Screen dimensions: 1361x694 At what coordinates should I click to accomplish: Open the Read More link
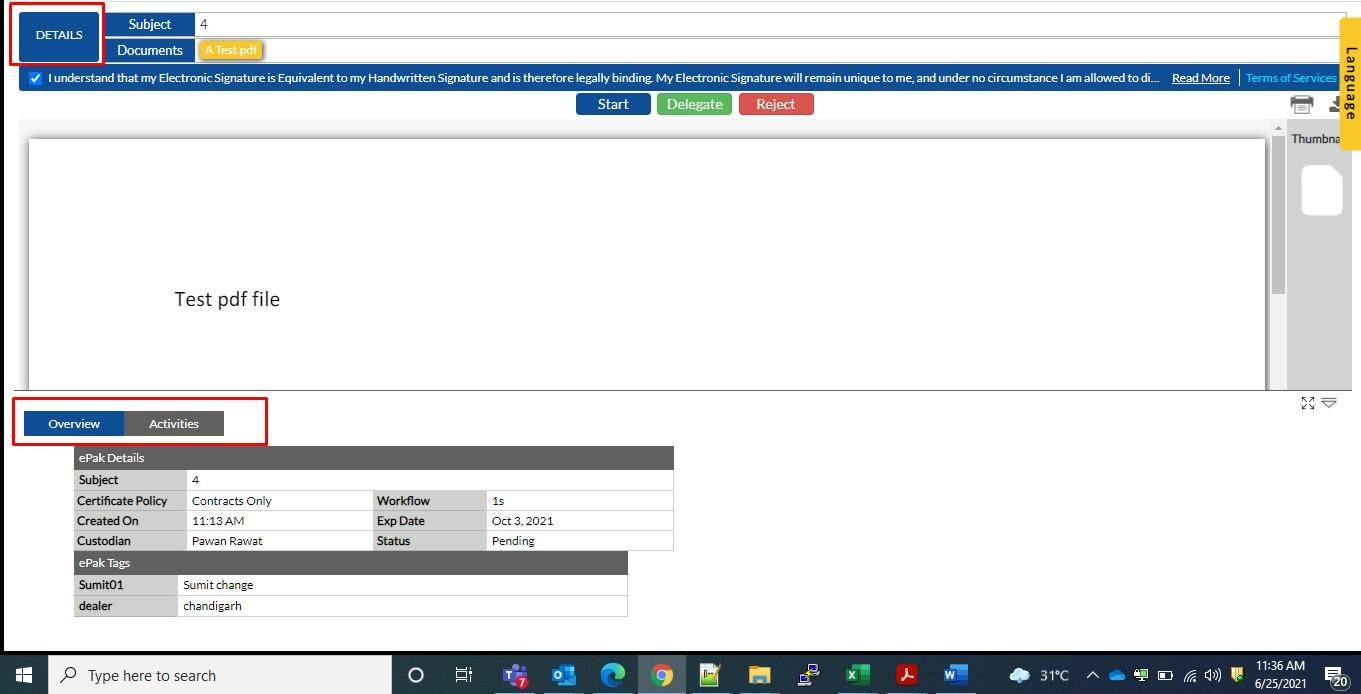point(1200,78)
